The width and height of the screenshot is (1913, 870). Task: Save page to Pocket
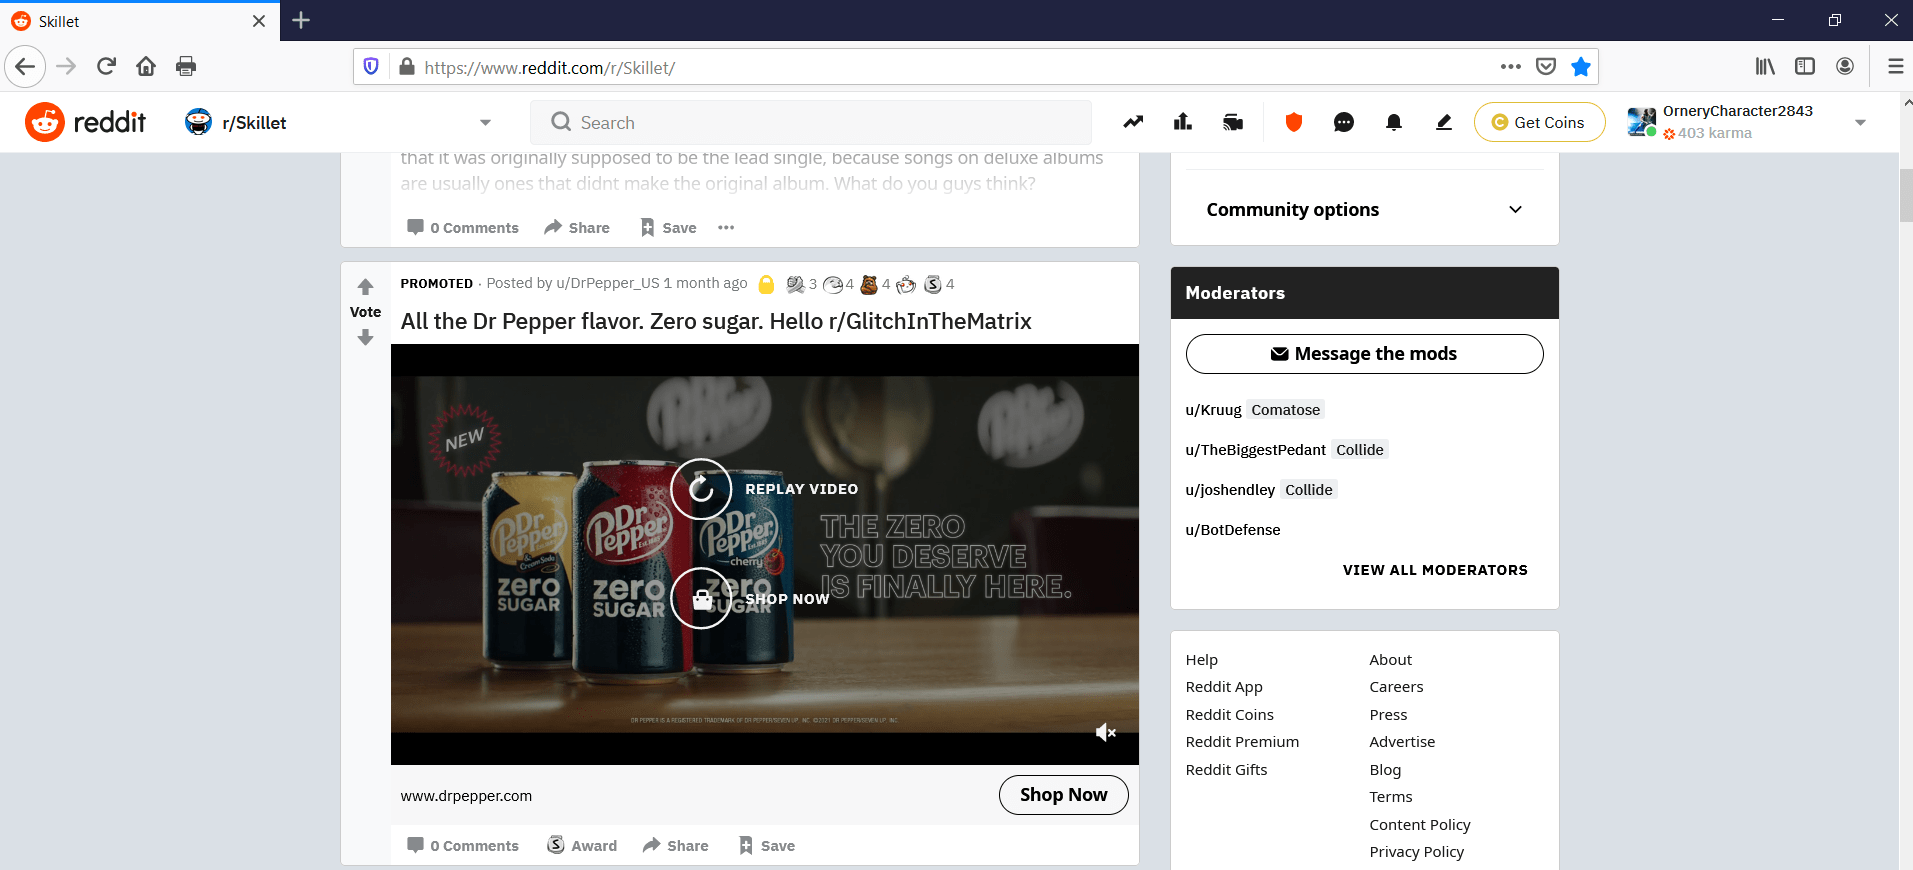(1546, 67)
